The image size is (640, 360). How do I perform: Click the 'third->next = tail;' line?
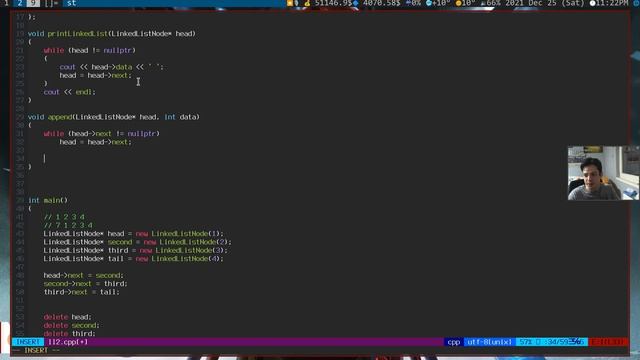pyautogui.click(x=82, y=292)
